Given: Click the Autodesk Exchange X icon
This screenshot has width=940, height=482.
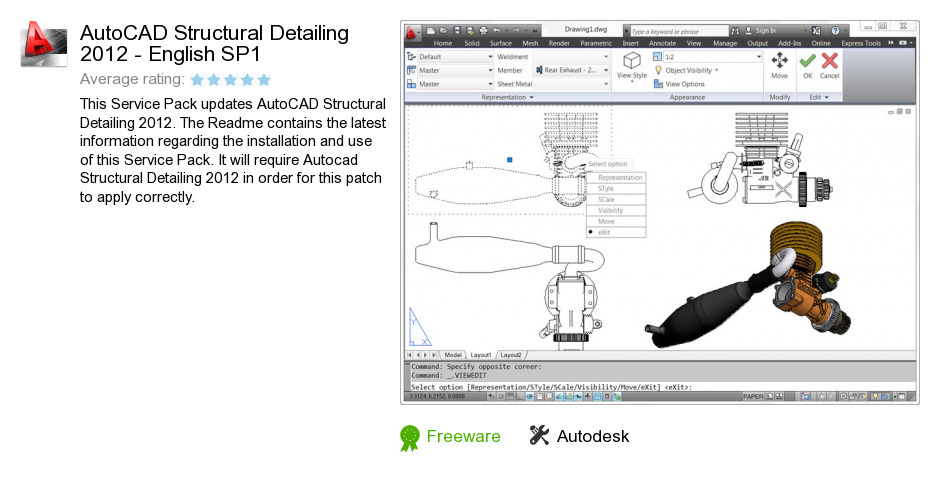Looking at the screenshot, I should 816,31.
